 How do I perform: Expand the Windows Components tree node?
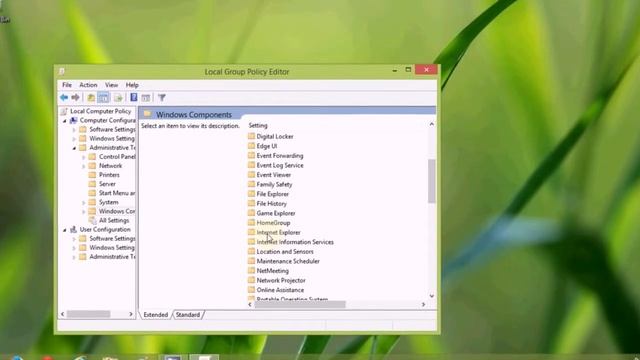pyautogui.click(x=84, y=211)
